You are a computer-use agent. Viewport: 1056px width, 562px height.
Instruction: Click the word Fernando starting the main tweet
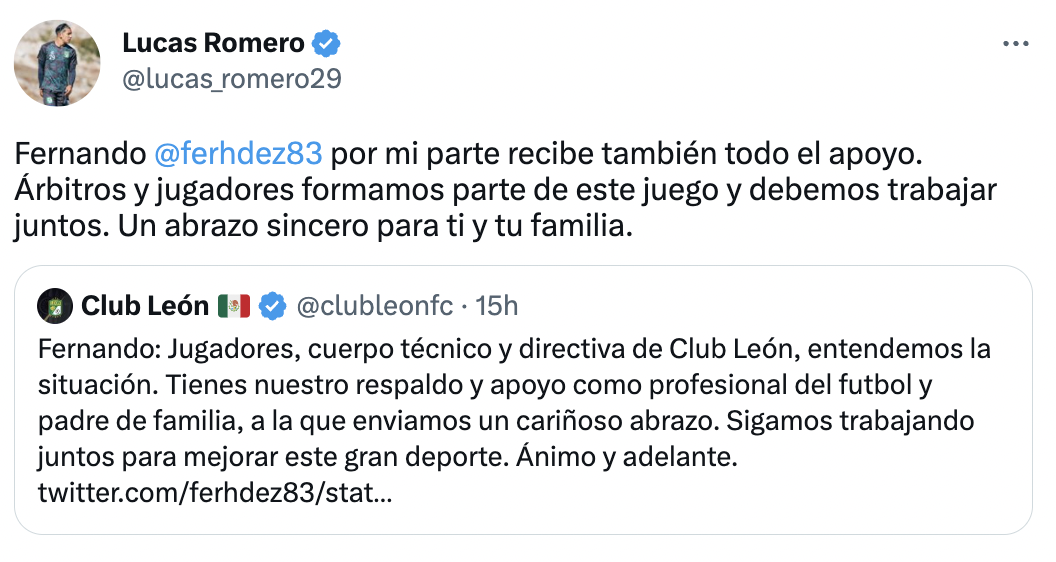coord(82,154)
